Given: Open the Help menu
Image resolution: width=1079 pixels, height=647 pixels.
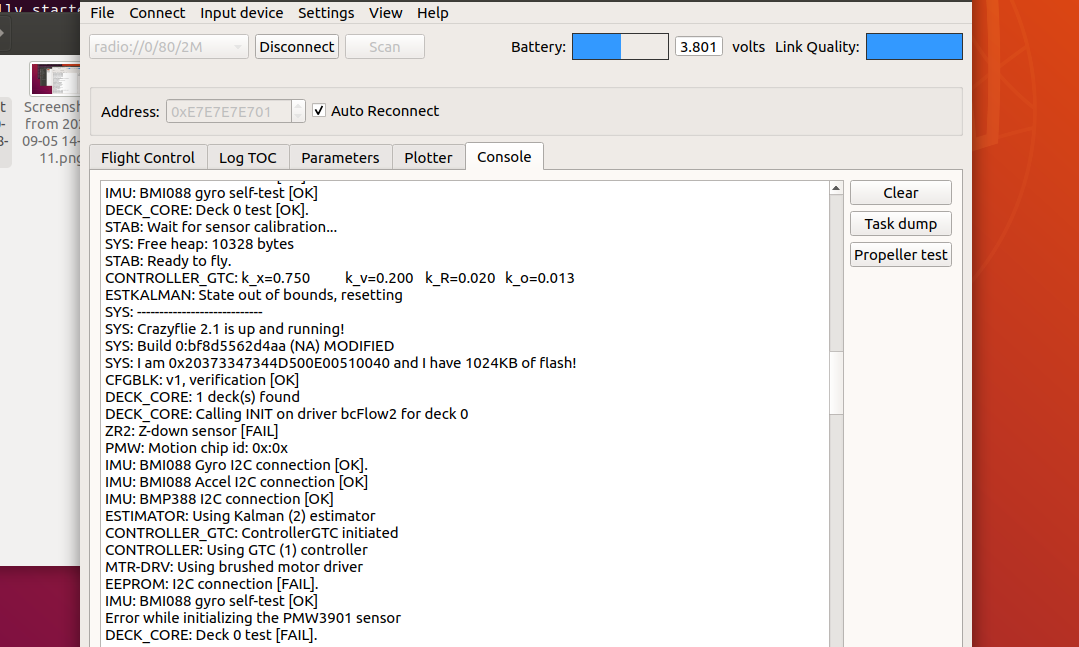Looking at the screenshot, I should (x=433, y=13).
